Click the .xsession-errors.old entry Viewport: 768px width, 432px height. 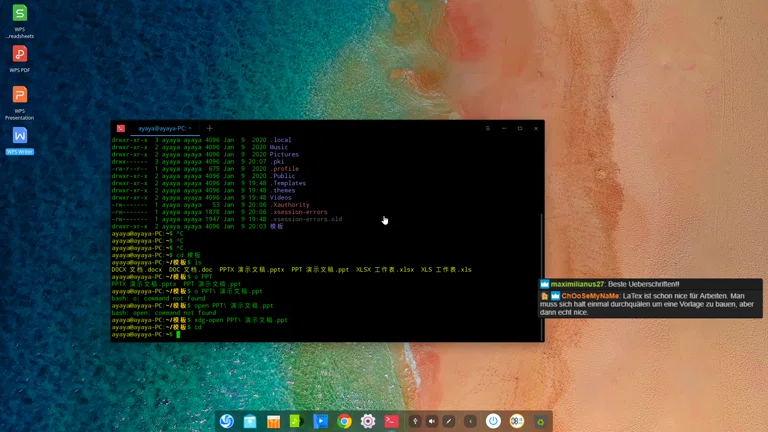306,219
